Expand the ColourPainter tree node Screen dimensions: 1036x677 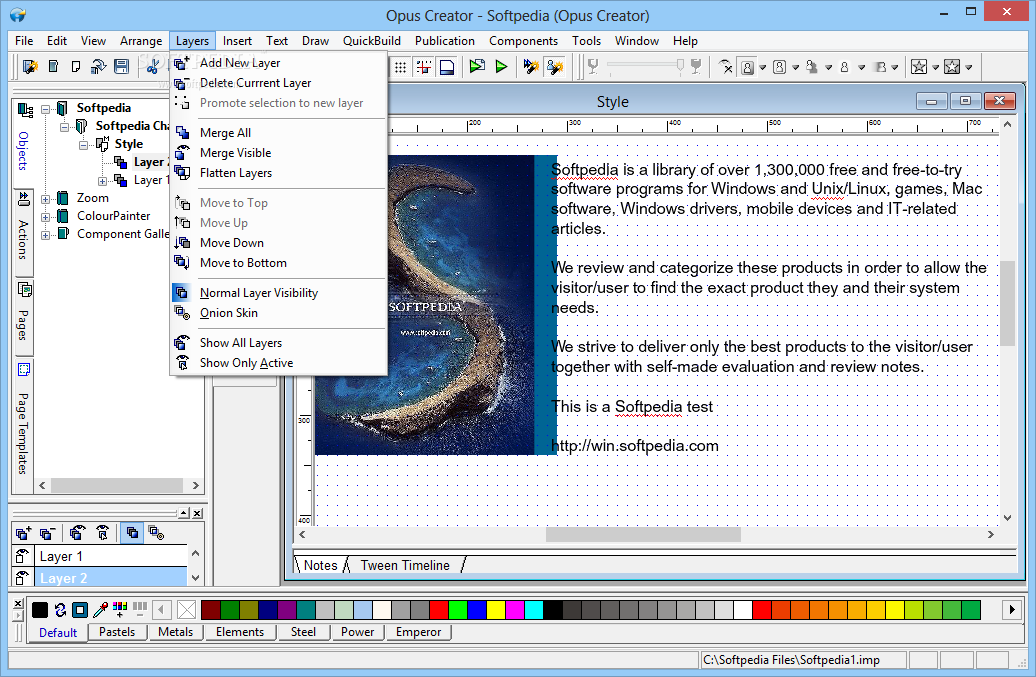tap(46, 217)
